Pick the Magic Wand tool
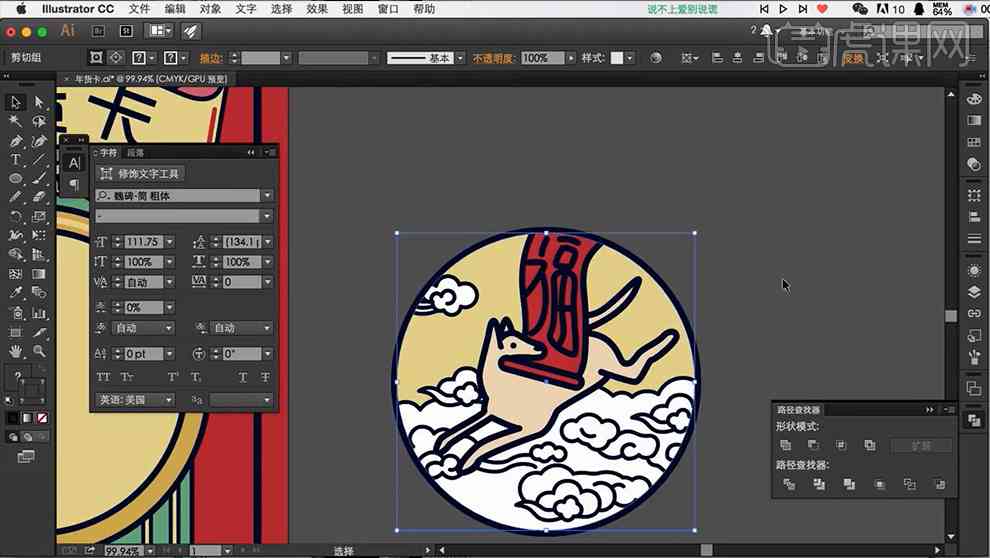Viewport: 990px width, 558px height. pyautogui.click(x=15, y=121)
